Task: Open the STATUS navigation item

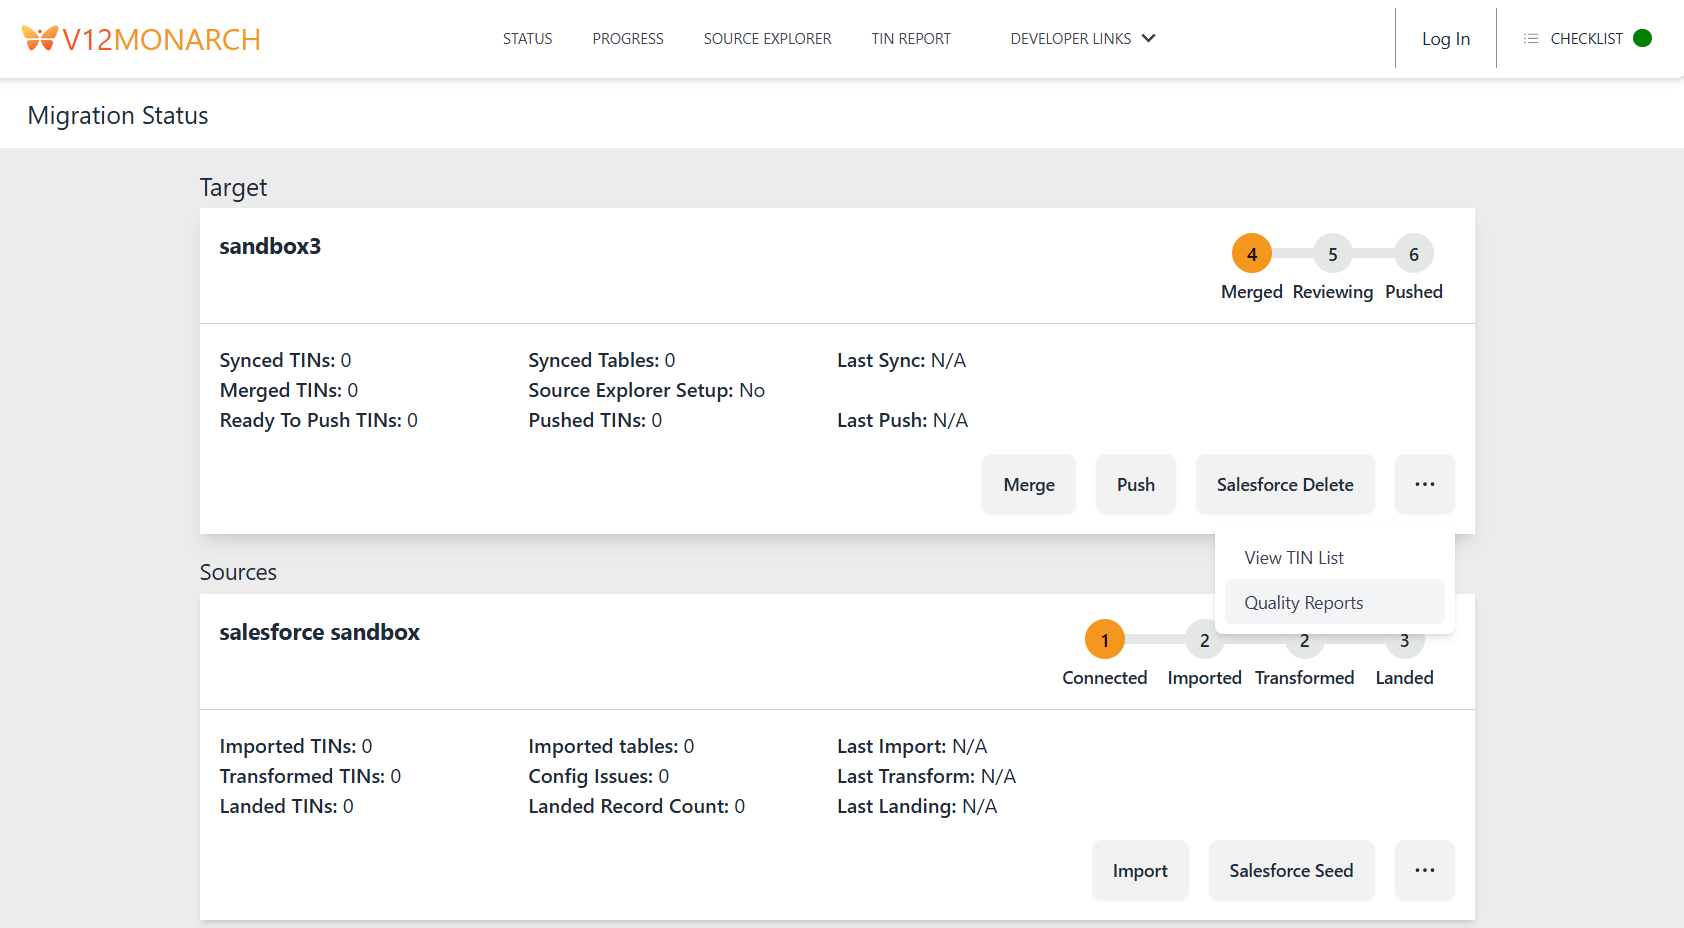Action: point(527,38)
